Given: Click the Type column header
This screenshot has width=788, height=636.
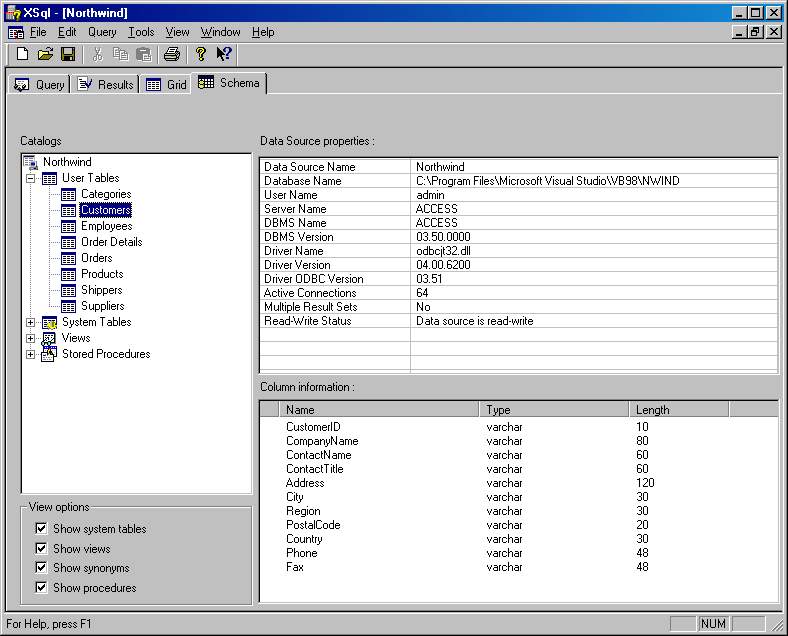Looking at the screenshot, I should (x=554, y=410).
